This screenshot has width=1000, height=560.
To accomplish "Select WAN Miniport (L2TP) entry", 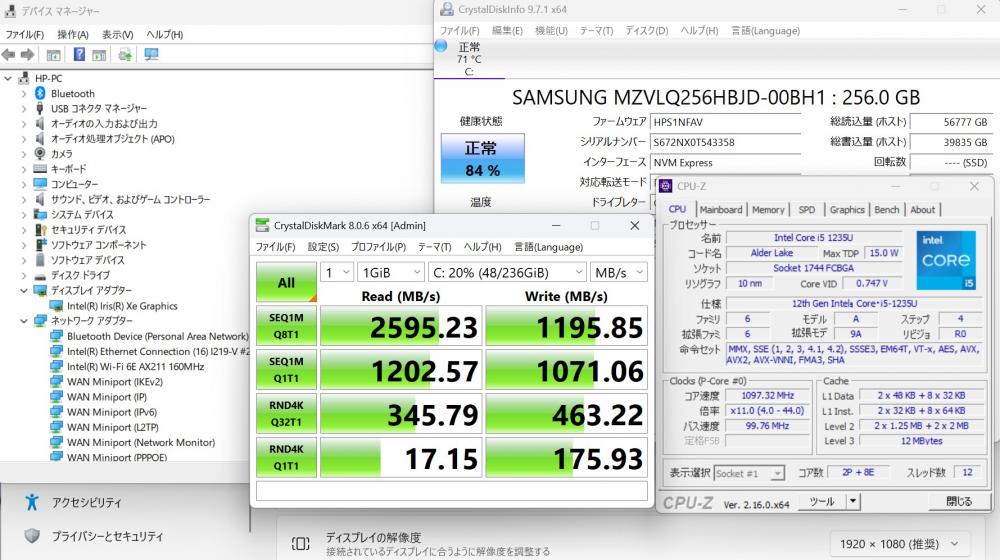I will tap(113, 427).
